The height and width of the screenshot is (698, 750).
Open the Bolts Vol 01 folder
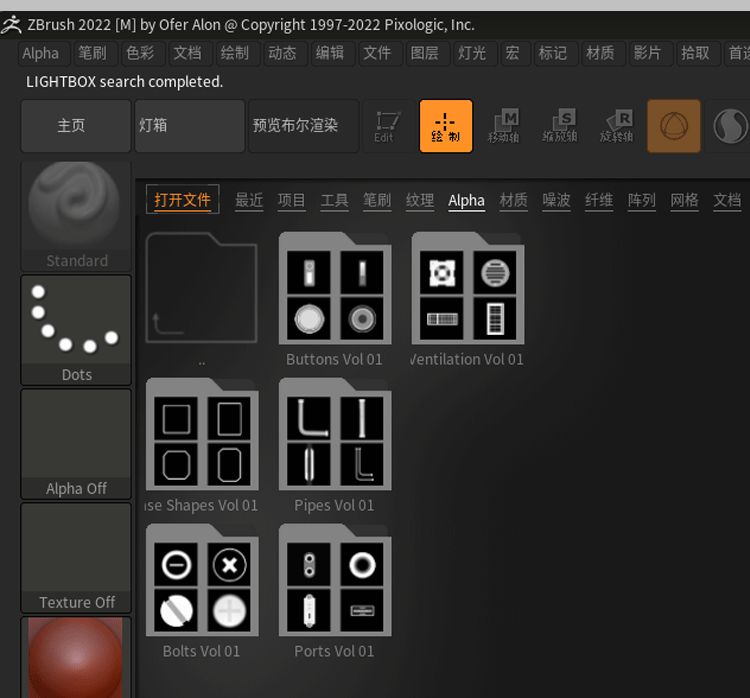coord(202,580)
